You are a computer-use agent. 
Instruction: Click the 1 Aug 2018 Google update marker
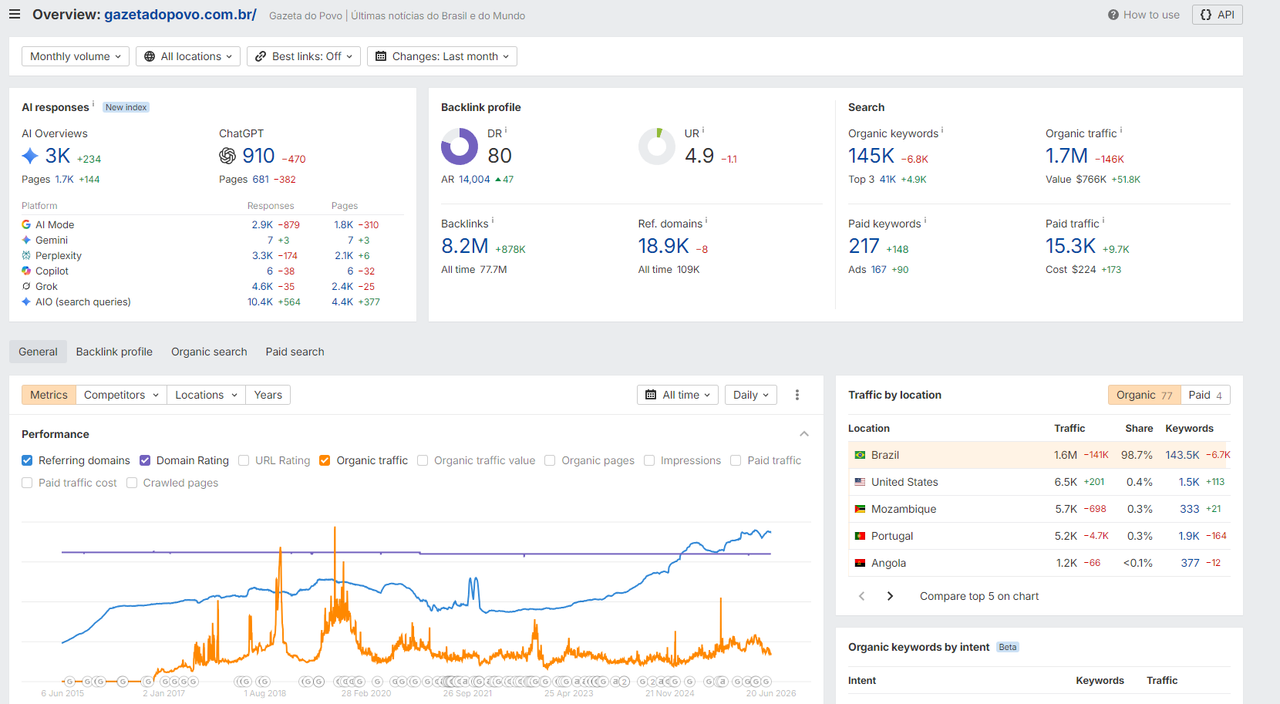[x=266, y=681]
